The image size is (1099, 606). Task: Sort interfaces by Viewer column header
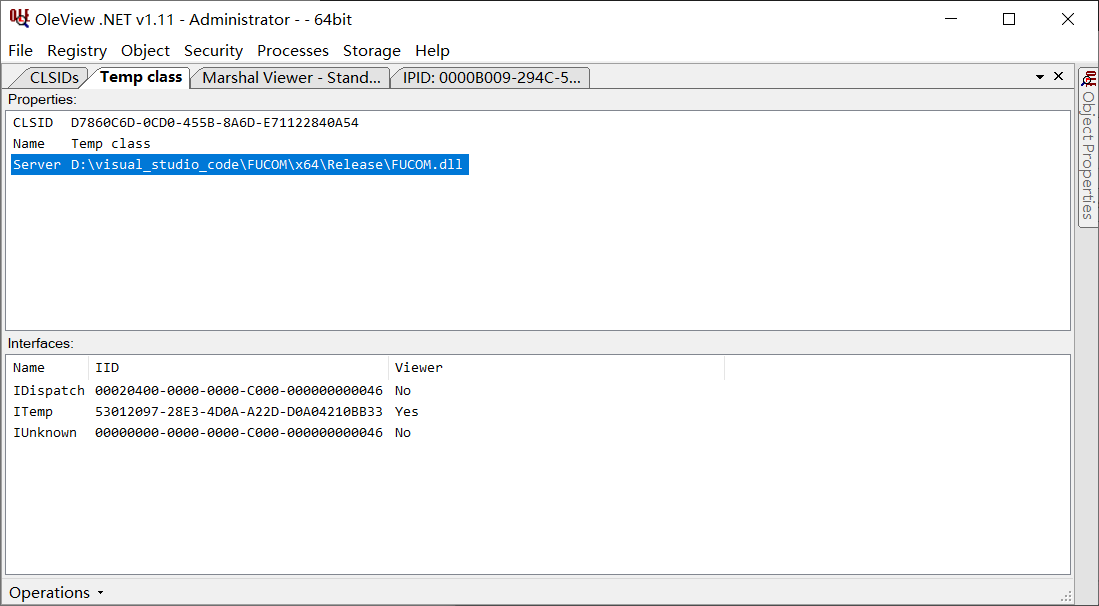[556, 368]
